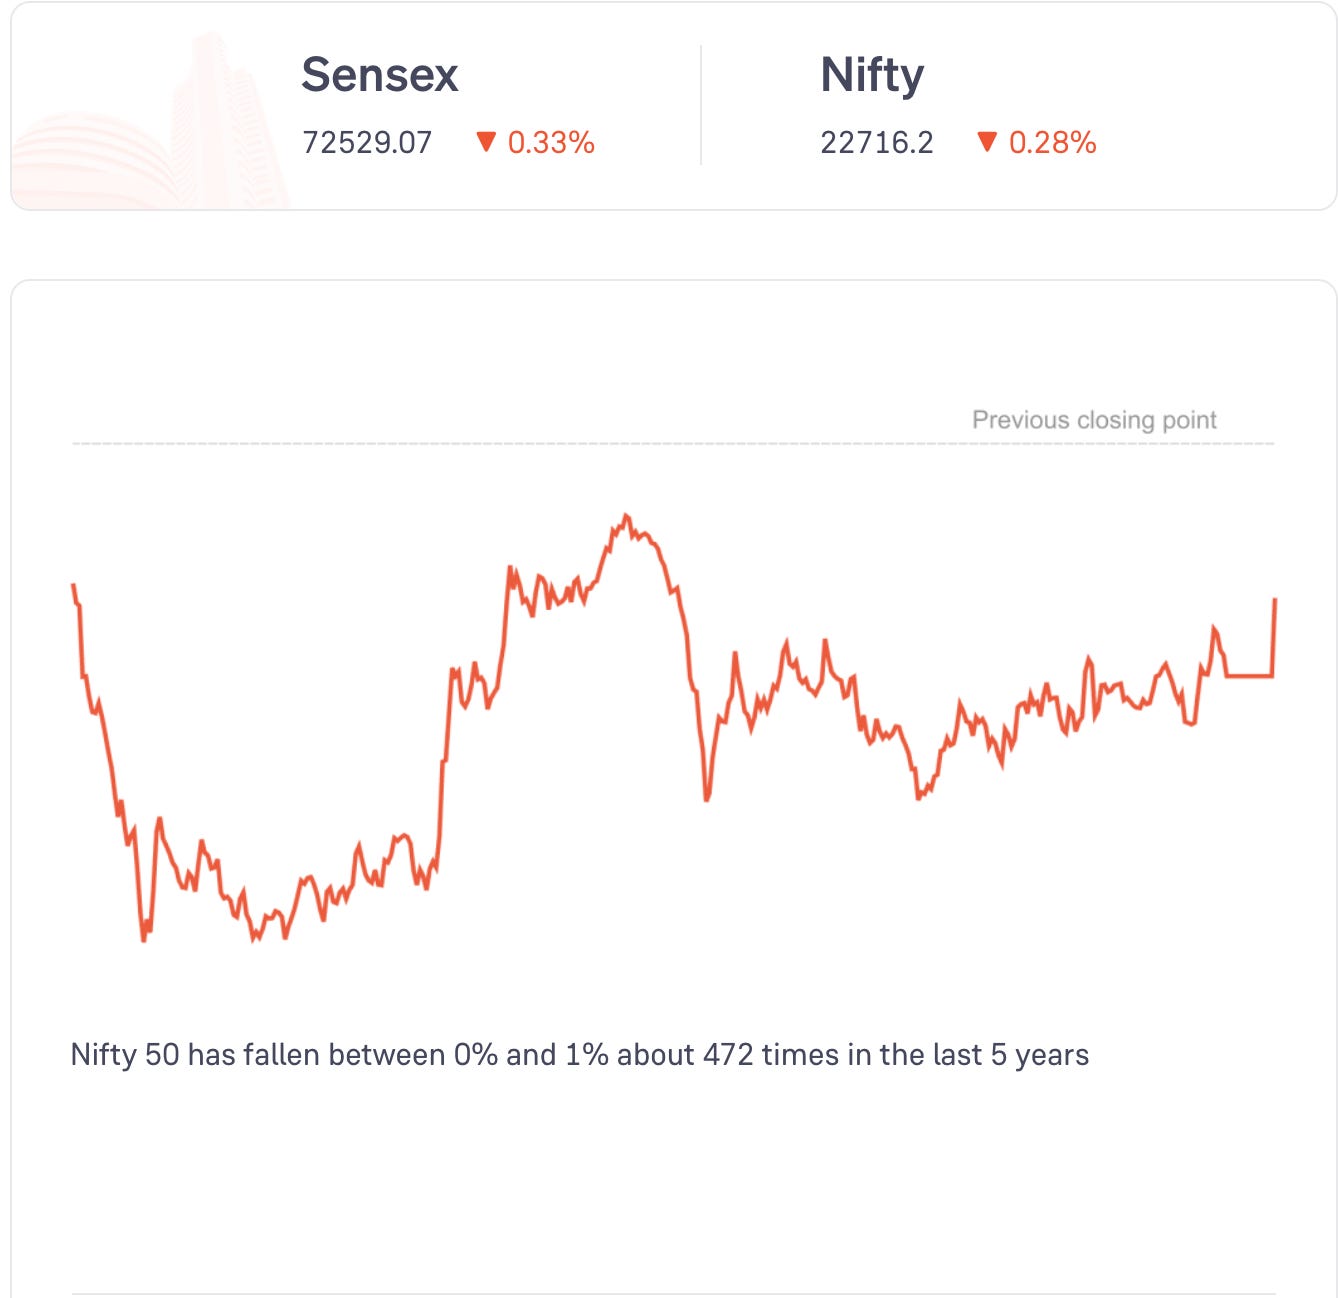This screenshot has height=1298, width=1338.
Task: Click the Sensex value 72529.07
Action: 367,143
